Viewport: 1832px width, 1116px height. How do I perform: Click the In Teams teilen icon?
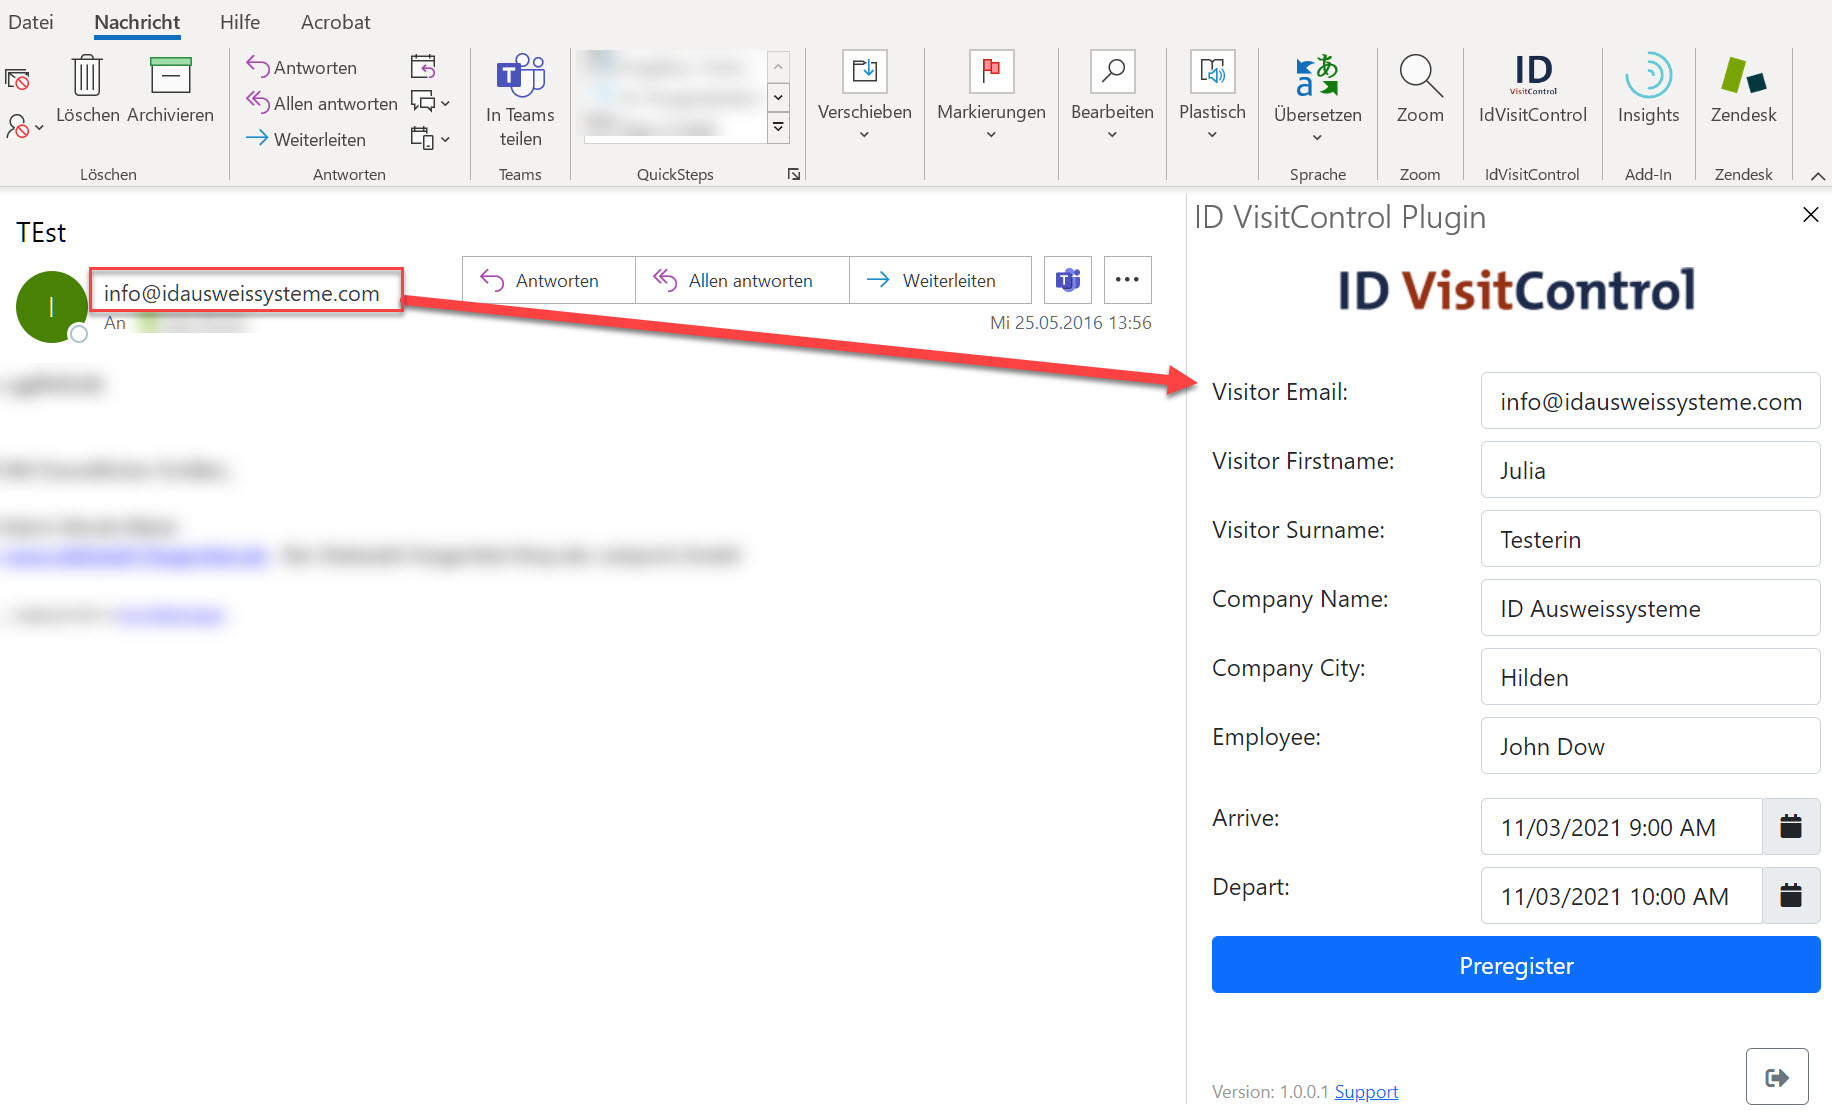520,76
